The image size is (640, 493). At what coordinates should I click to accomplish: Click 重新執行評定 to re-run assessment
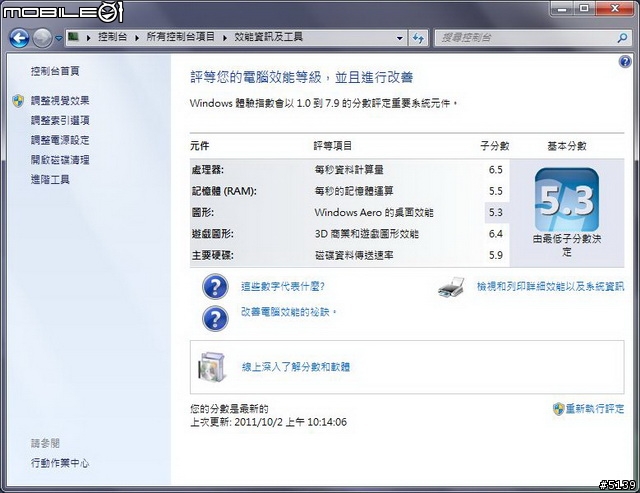click(595, 409)
